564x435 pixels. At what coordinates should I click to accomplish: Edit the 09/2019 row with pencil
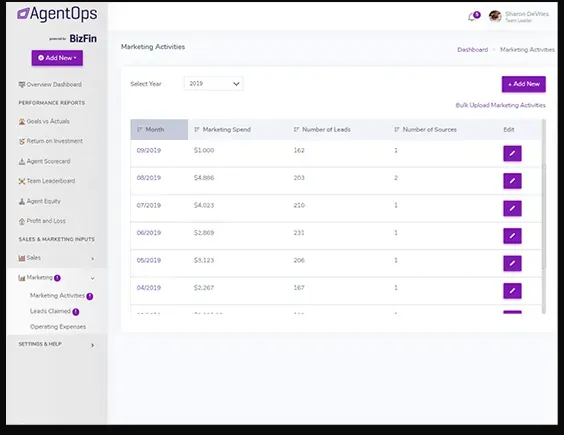tap(512, 153)
